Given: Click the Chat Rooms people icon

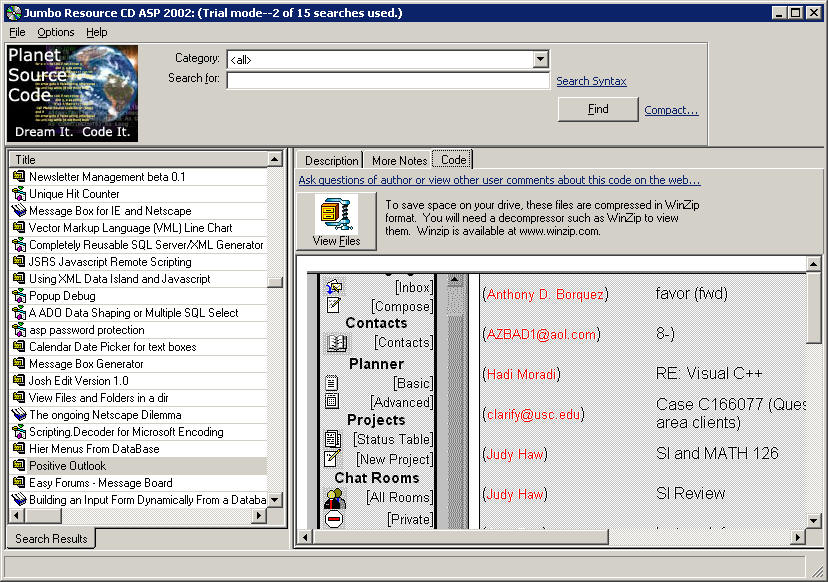Looking at the screenshot, I should tap(335, 498).
